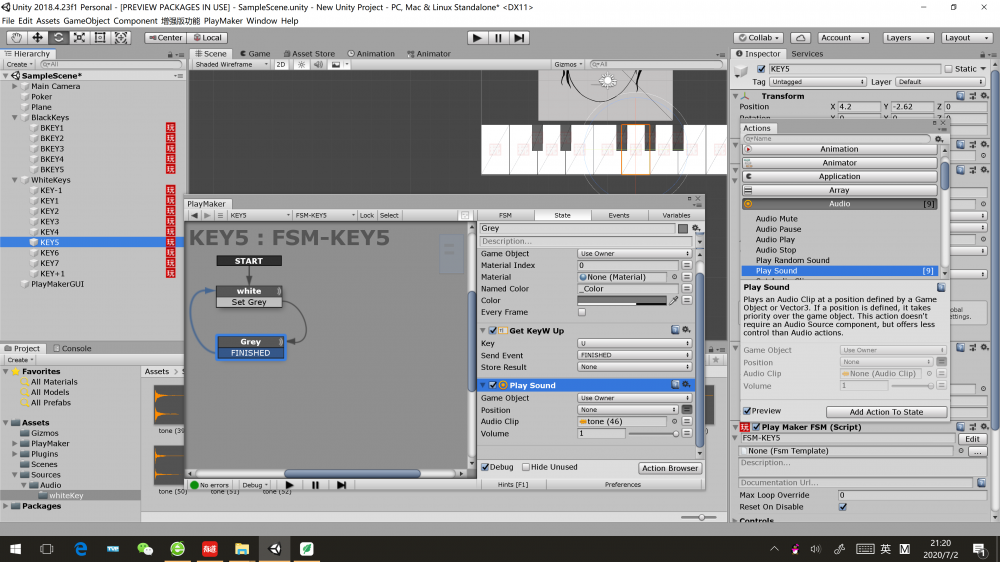Open scene effects image icon dropdown
The width and height of the screenshot is (1000, 562).
[x=339, y=64]
